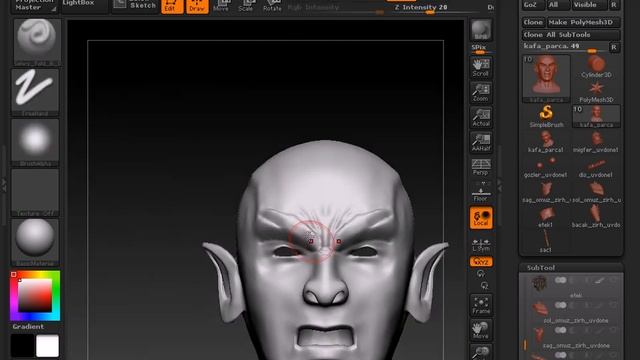Toggle Persp perspective view
The image size is (640, 360).
click(x=481, y=167)
